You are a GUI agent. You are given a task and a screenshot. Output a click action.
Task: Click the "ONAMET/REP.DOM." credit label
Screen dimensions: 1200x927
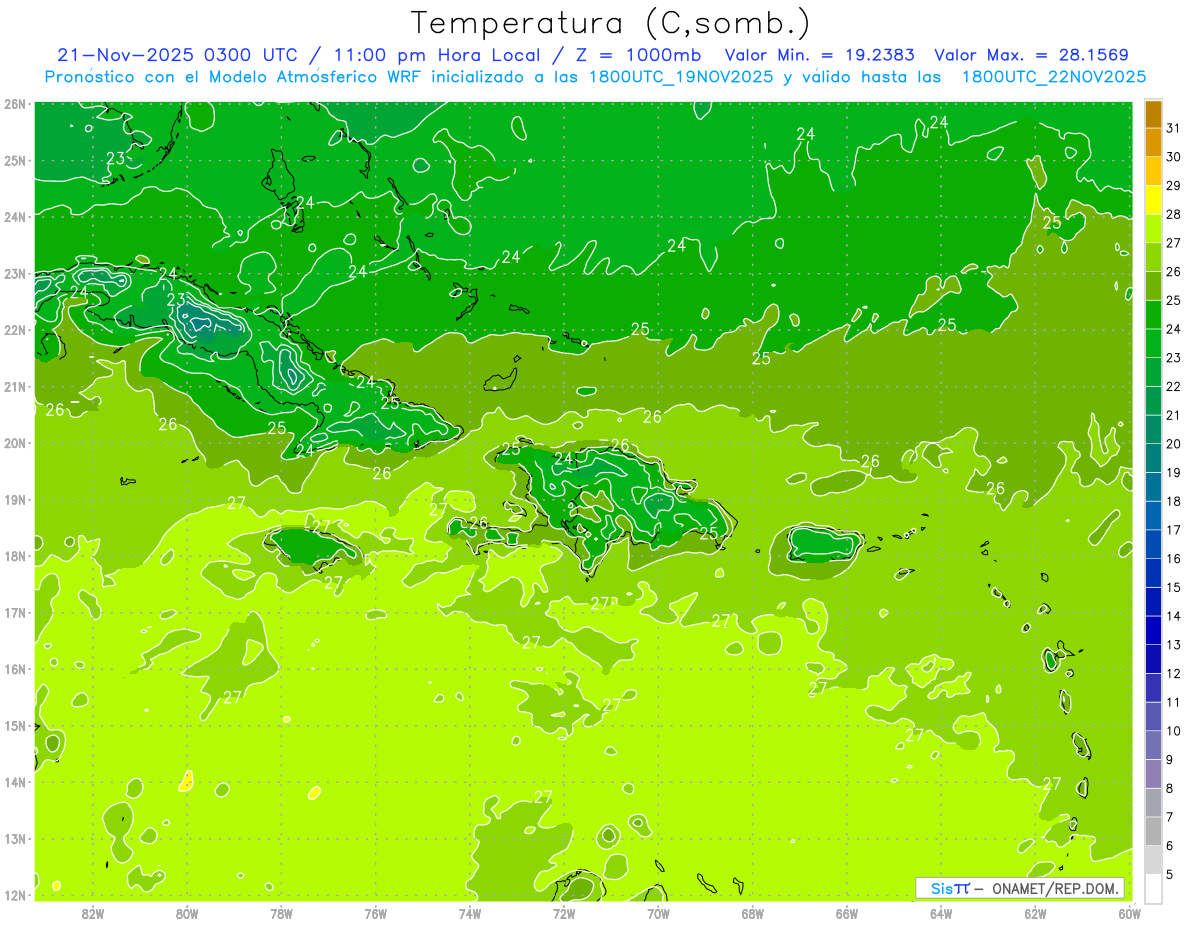1057,888
